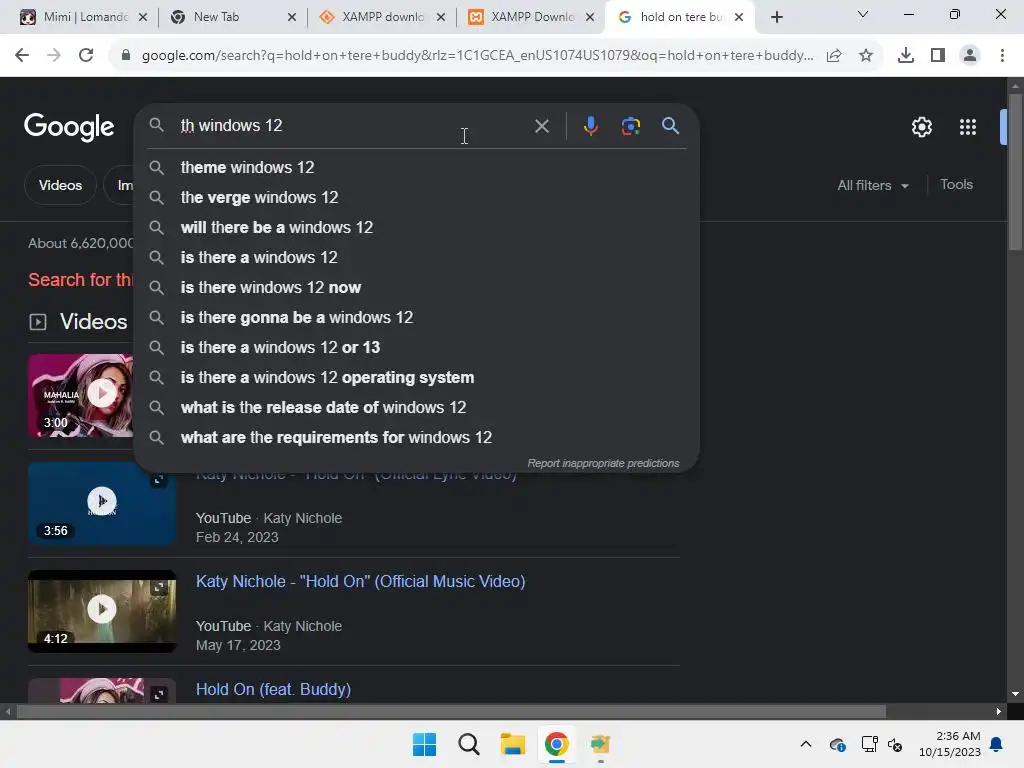
Task: Pick 'is there windows 12 now'
Action: [x=416, y=287]
